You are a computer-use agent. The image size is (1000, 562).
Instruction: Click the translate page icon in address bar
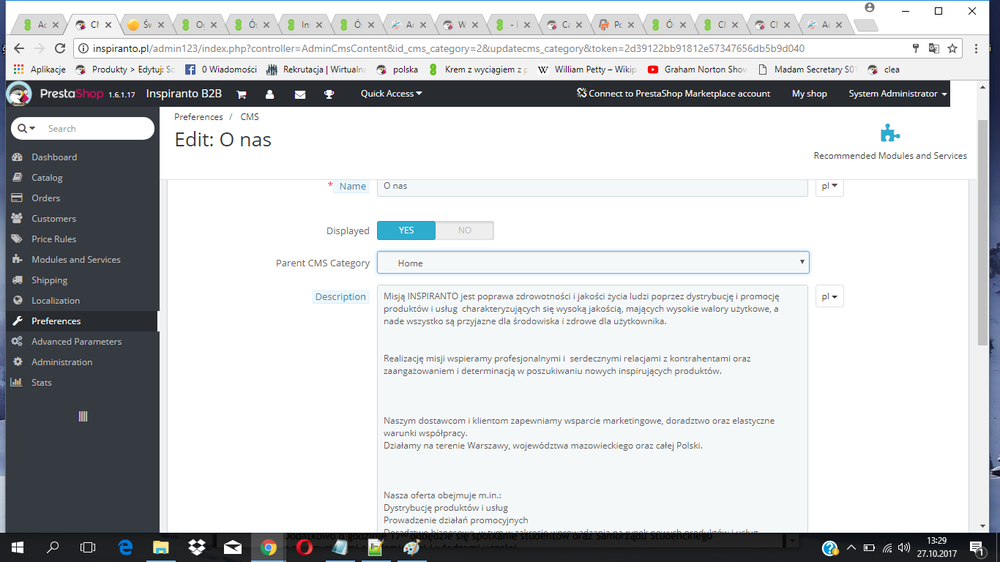[x=934, y=48]
